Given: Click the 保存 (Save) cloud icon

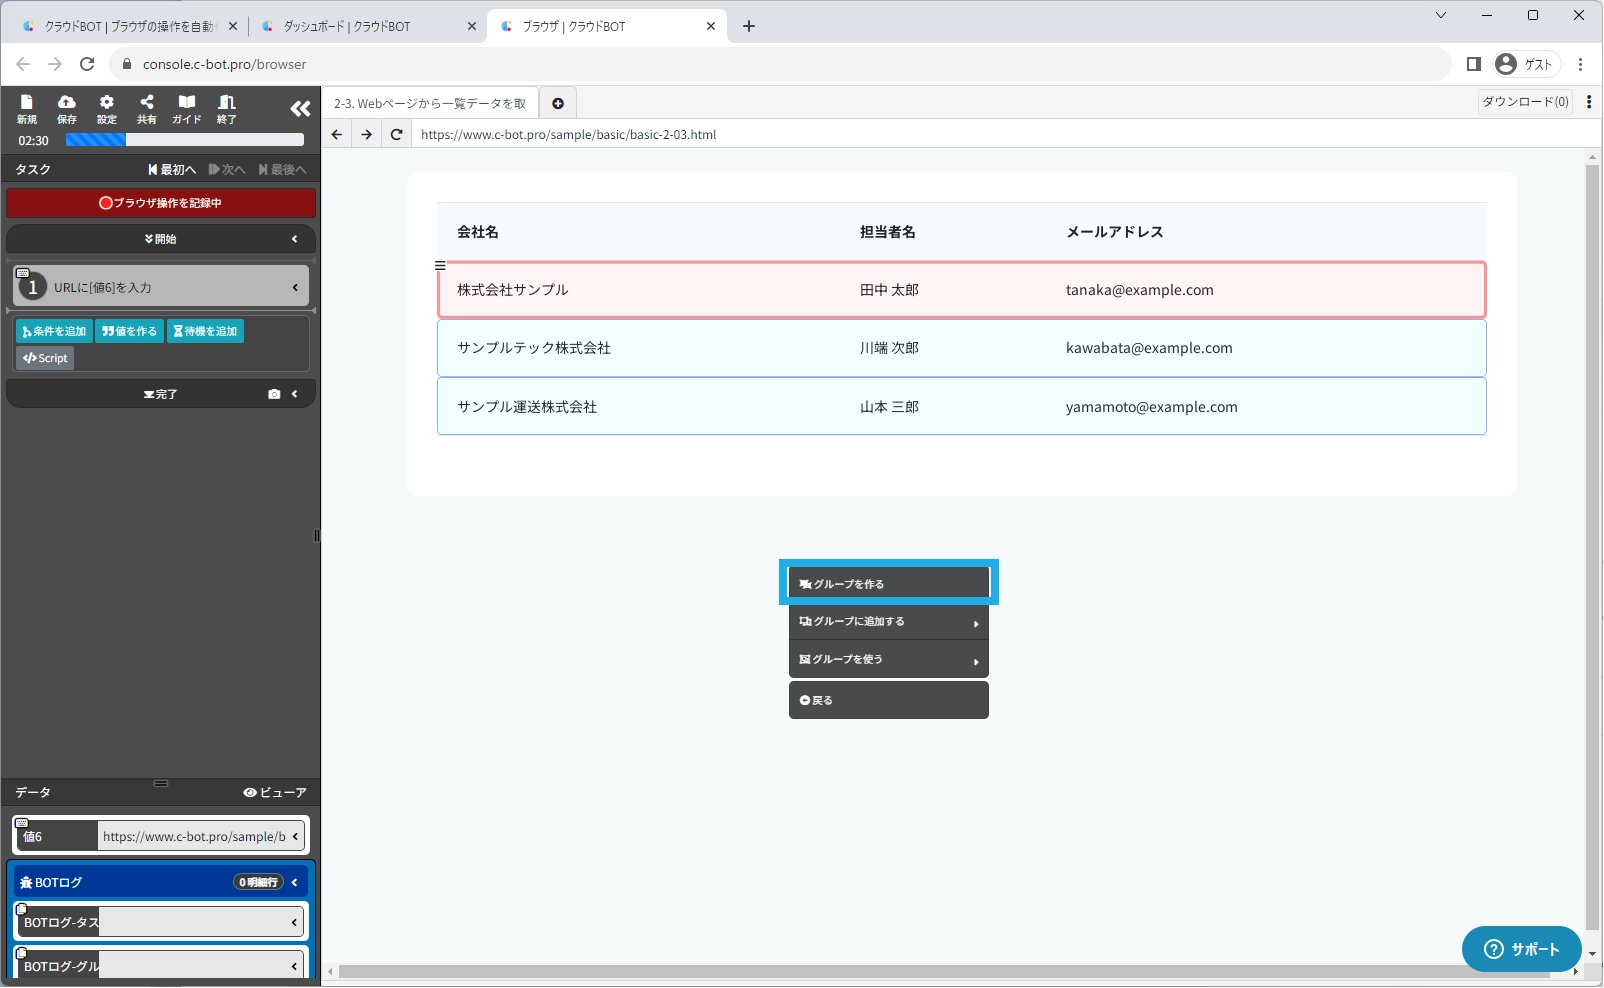Looking at the screenshot, I should point(67,108).
